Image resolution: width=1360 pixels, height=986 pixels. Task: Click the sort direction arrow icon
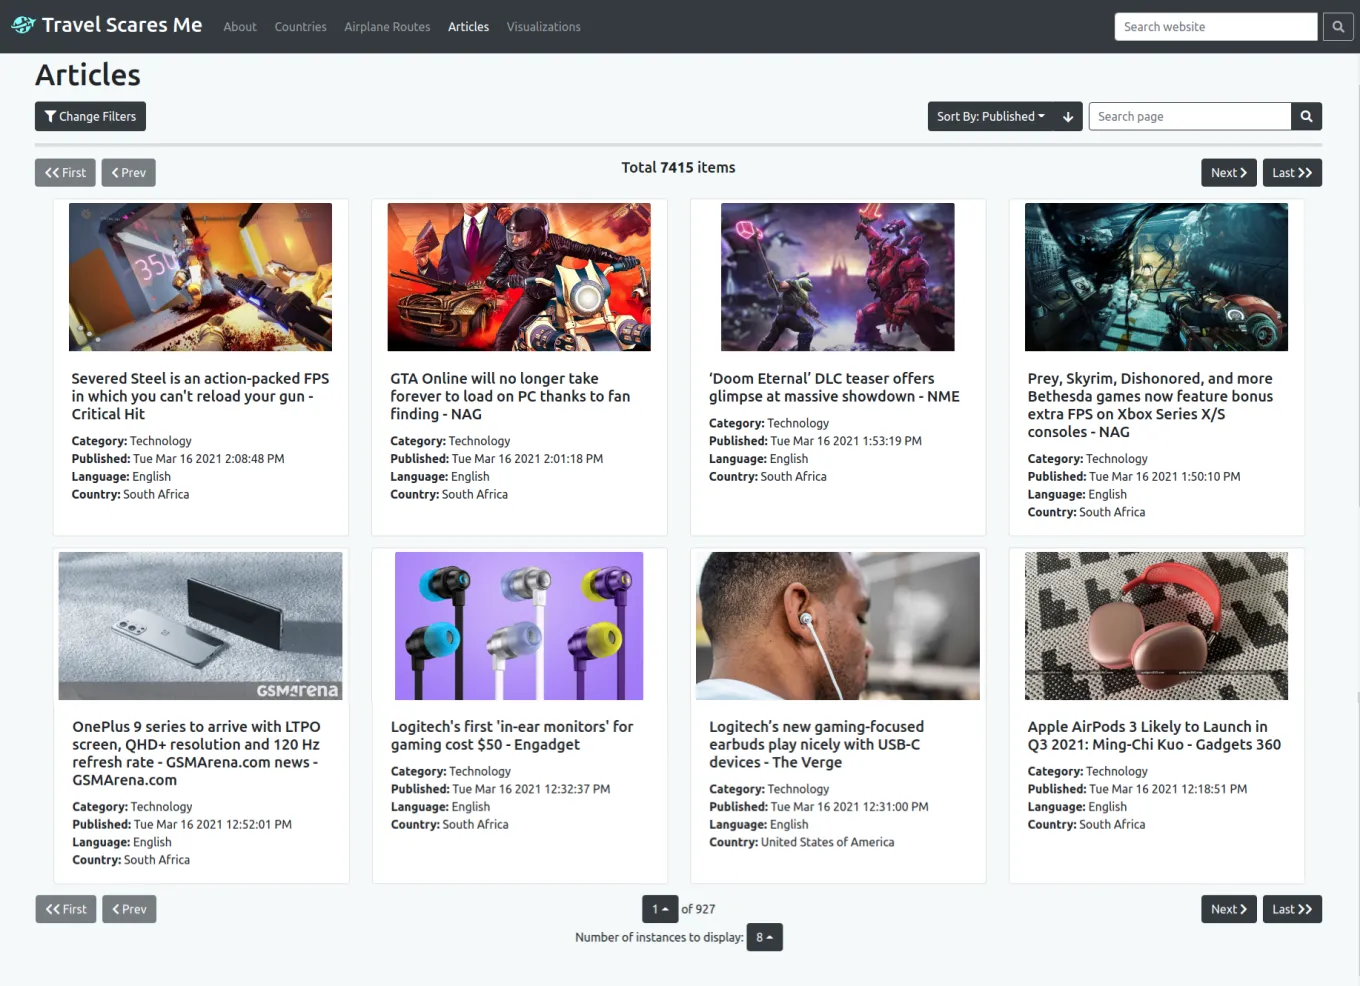pos(1067,116)
